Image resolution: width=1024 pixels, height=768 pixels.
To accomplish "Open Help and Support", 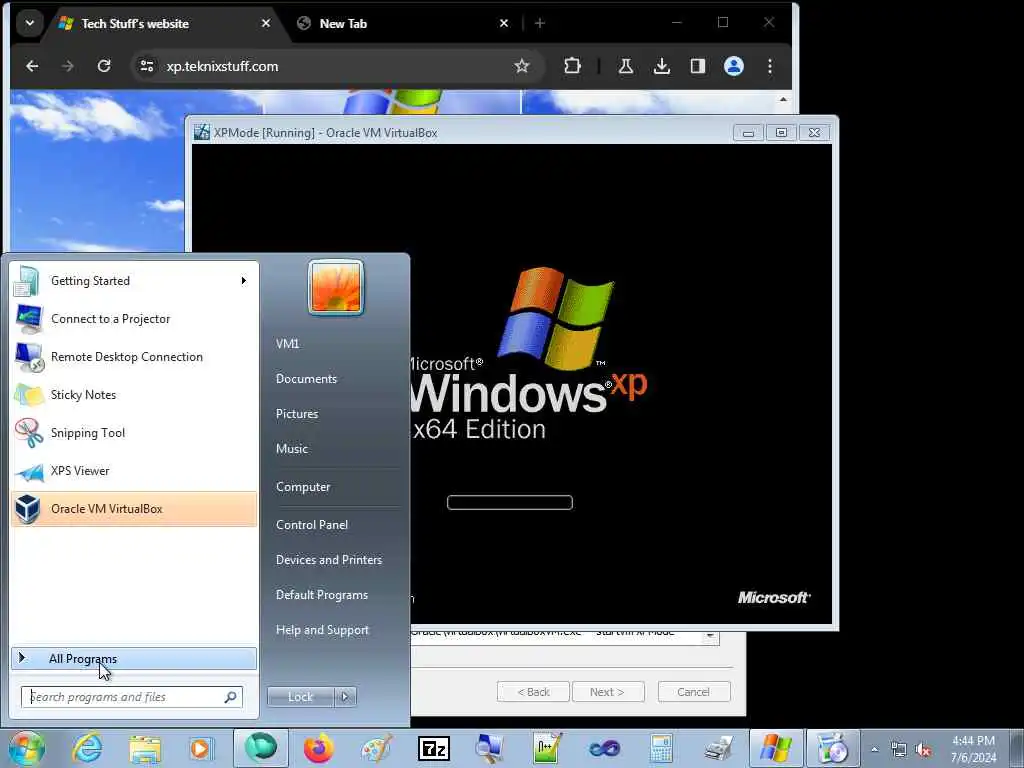I will tap(323, 630).
